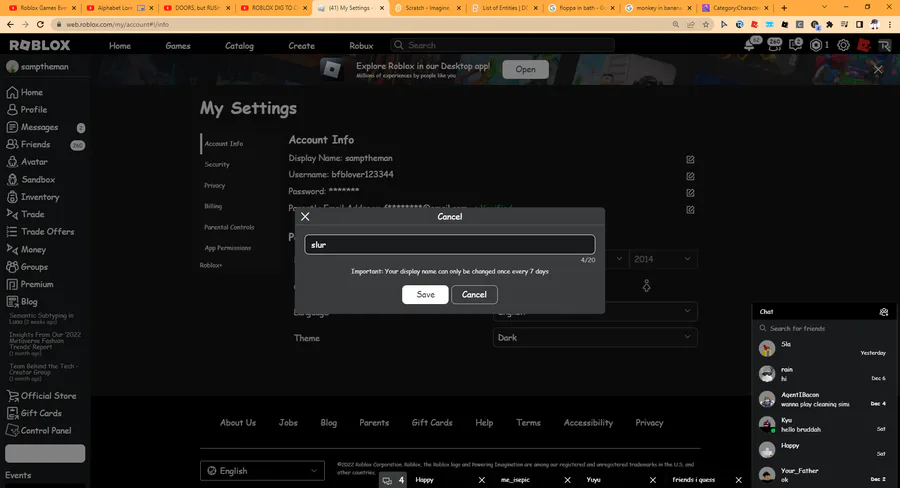Open the birth year dropdown showing 2014
The height and width of the screenshot is (488, 900).
click(x=663, y=259)
